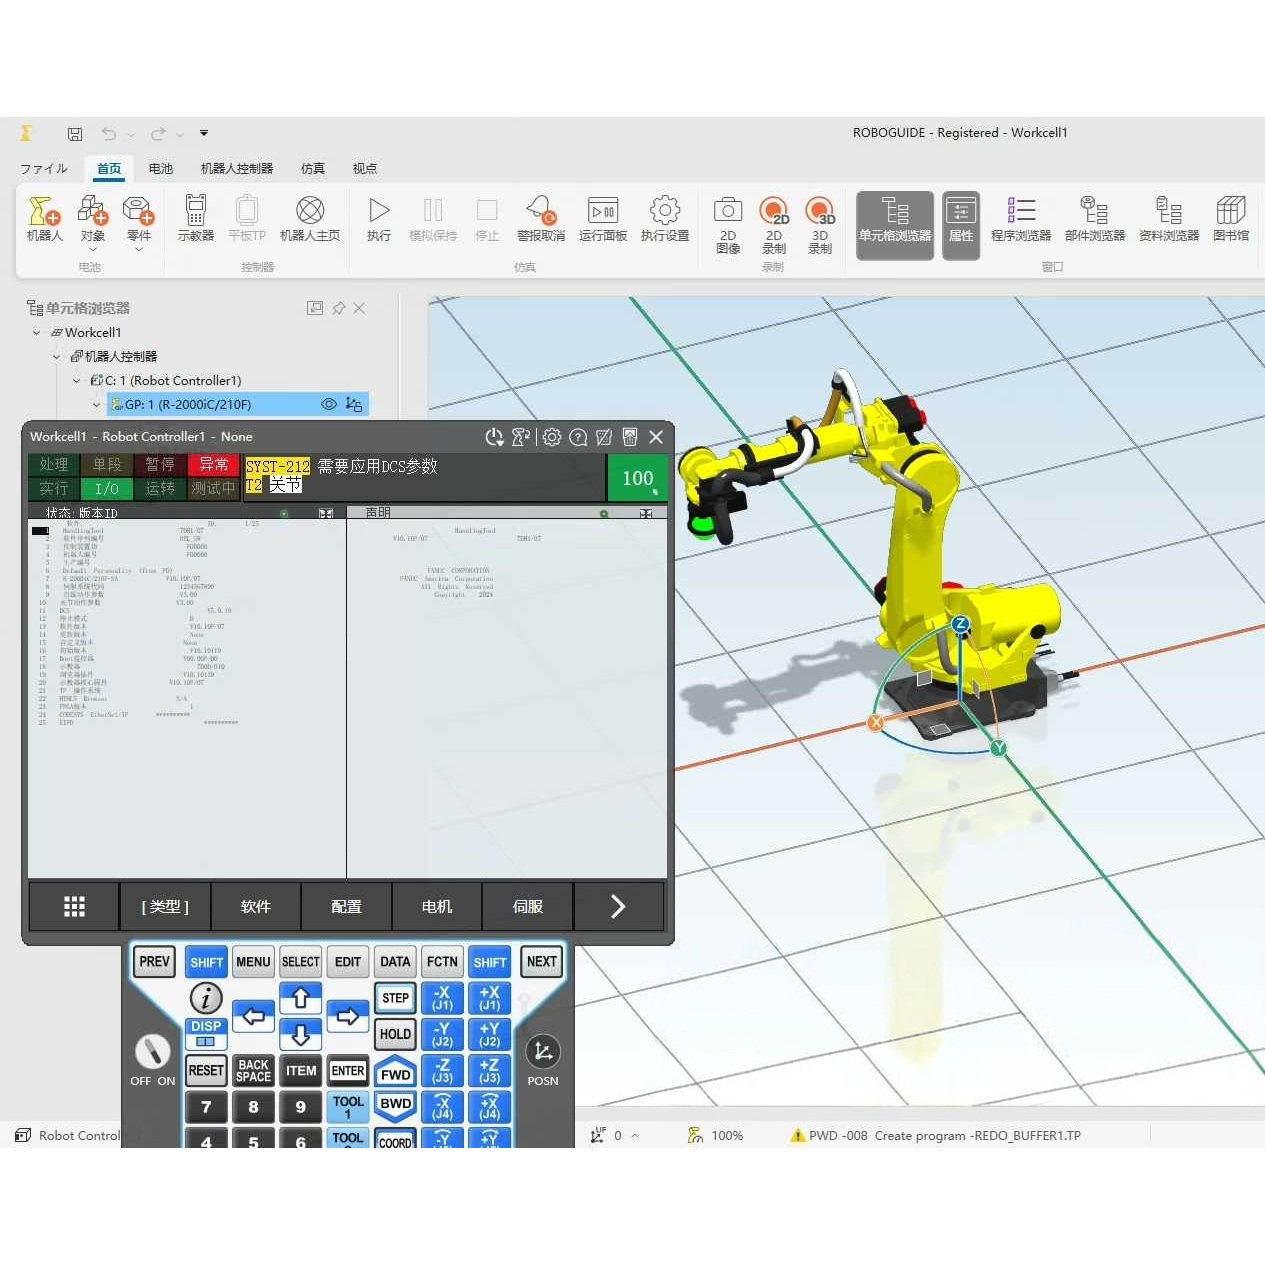This screenshot has height=1265, width=1265.
Task: Pin the 单元格浏览器 panel
Action: coord(339,308)
